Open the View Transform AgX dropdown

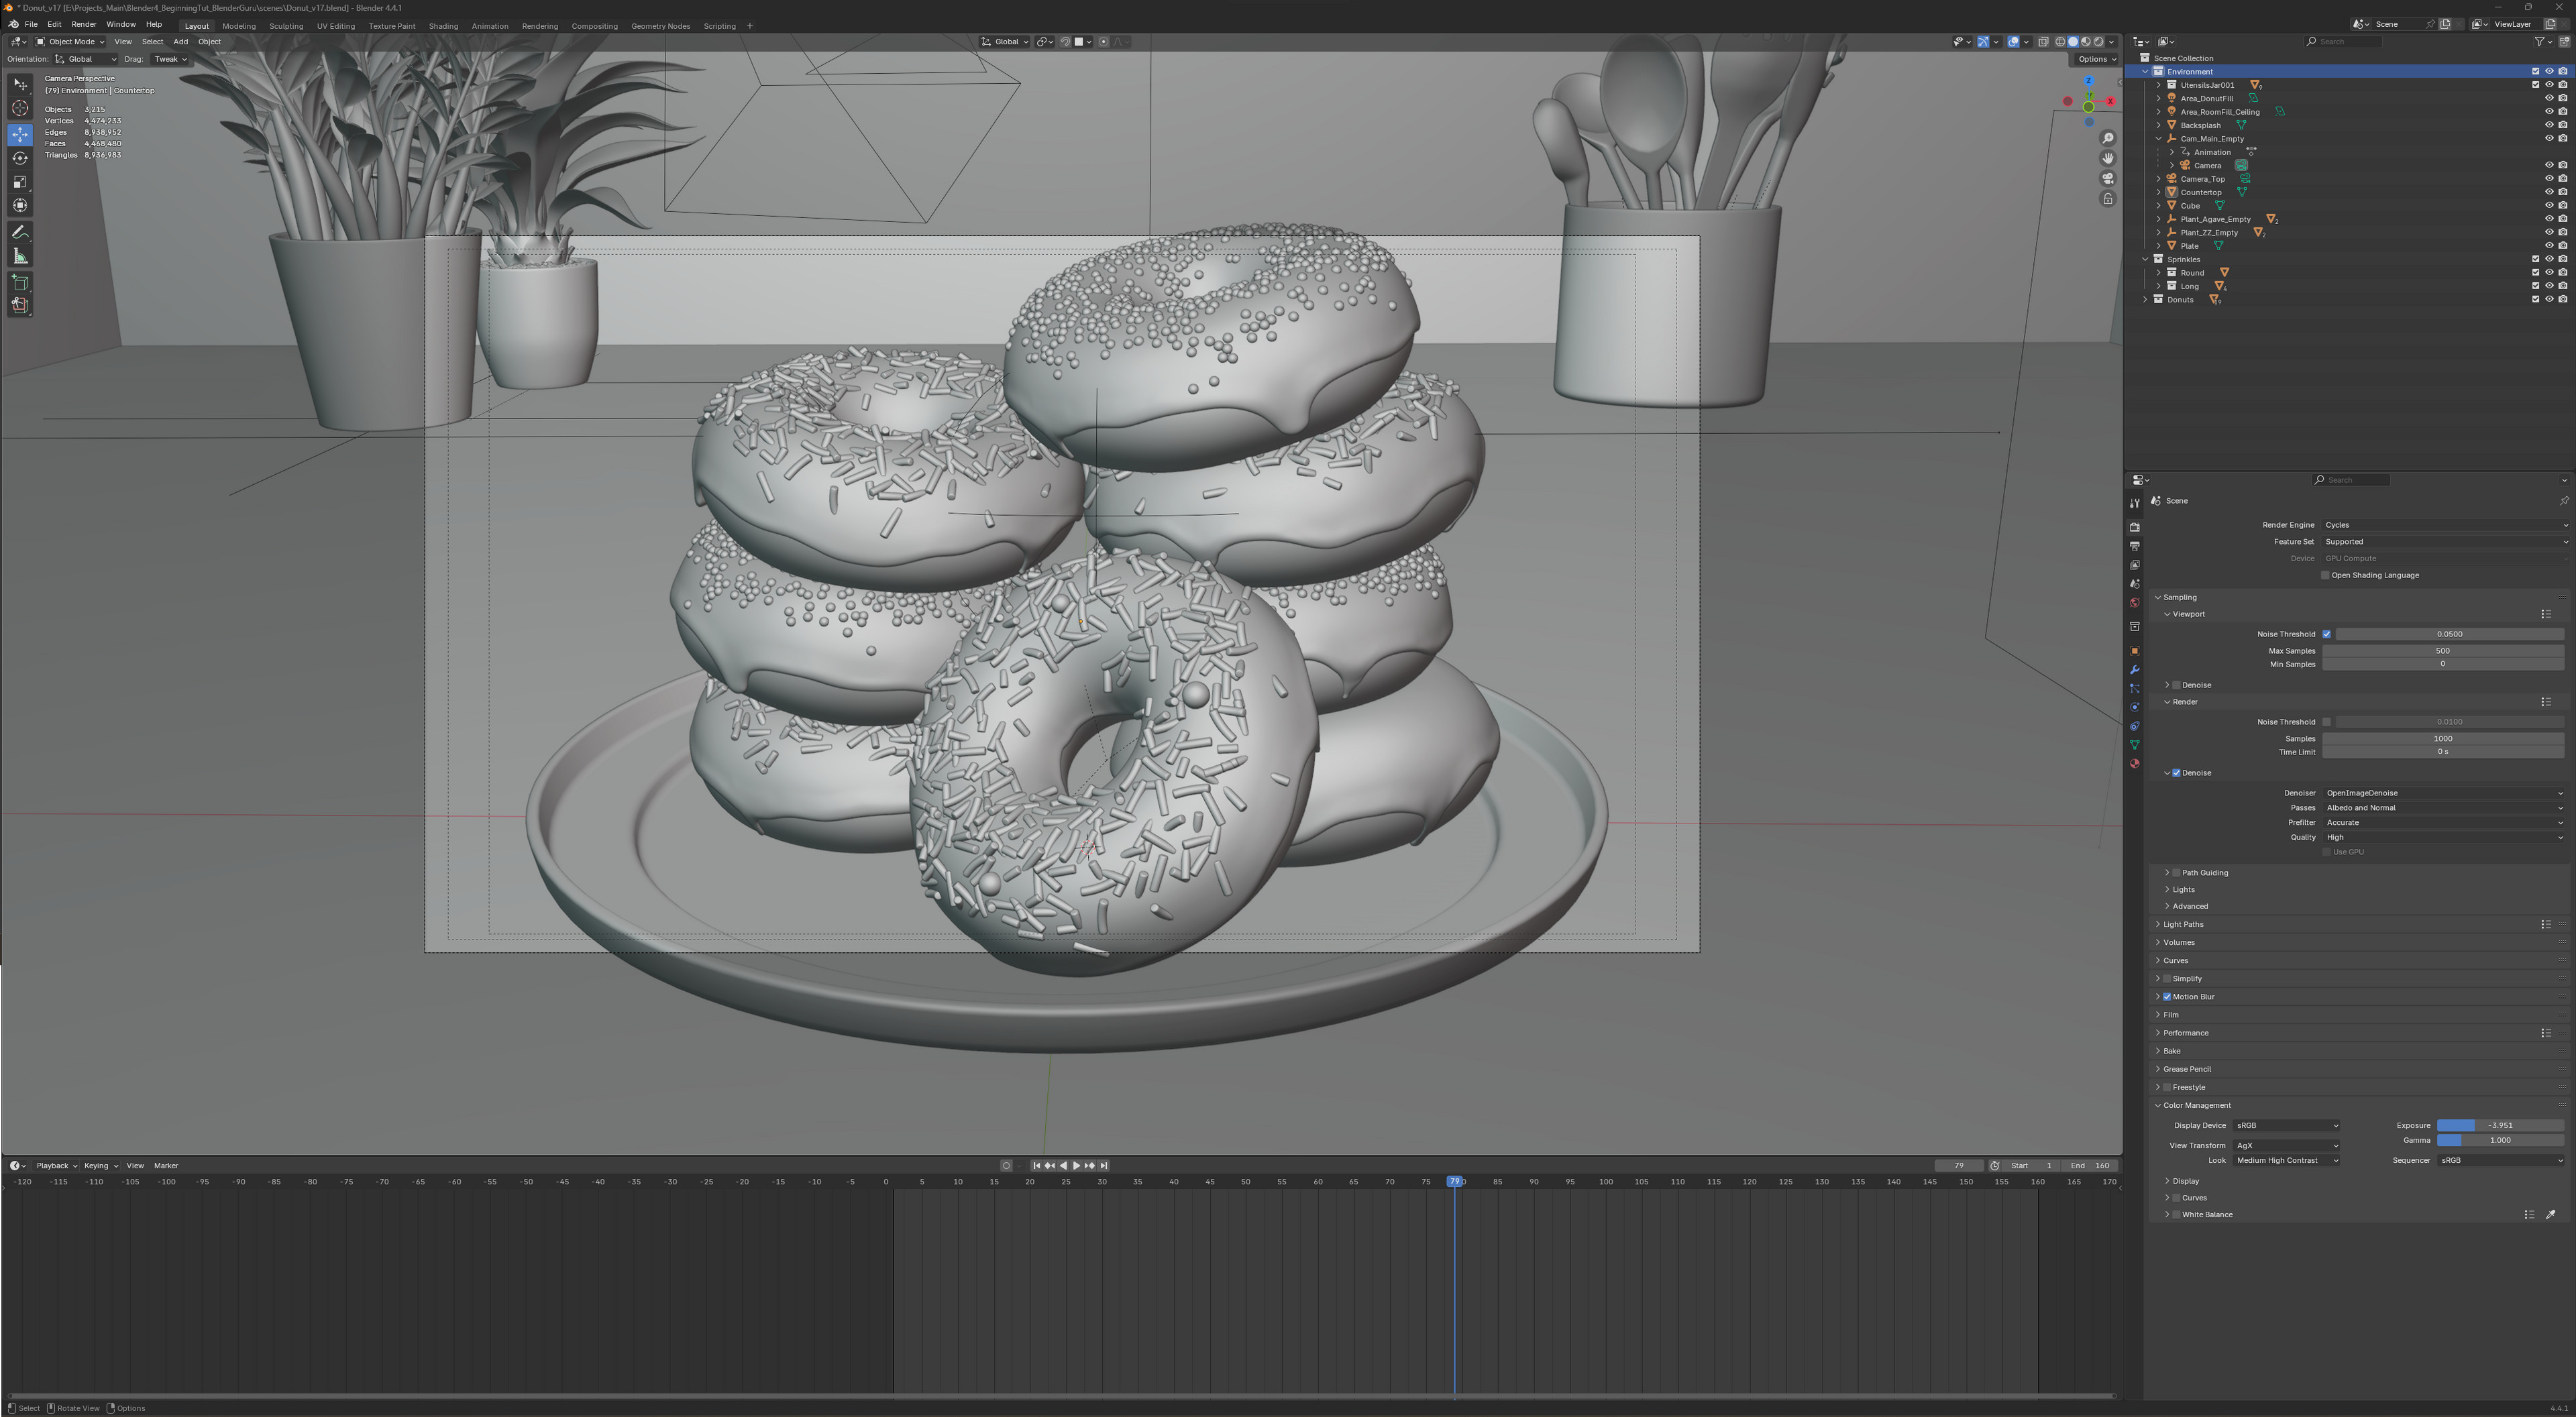pyautogui.click(x=2286, y=1146)
